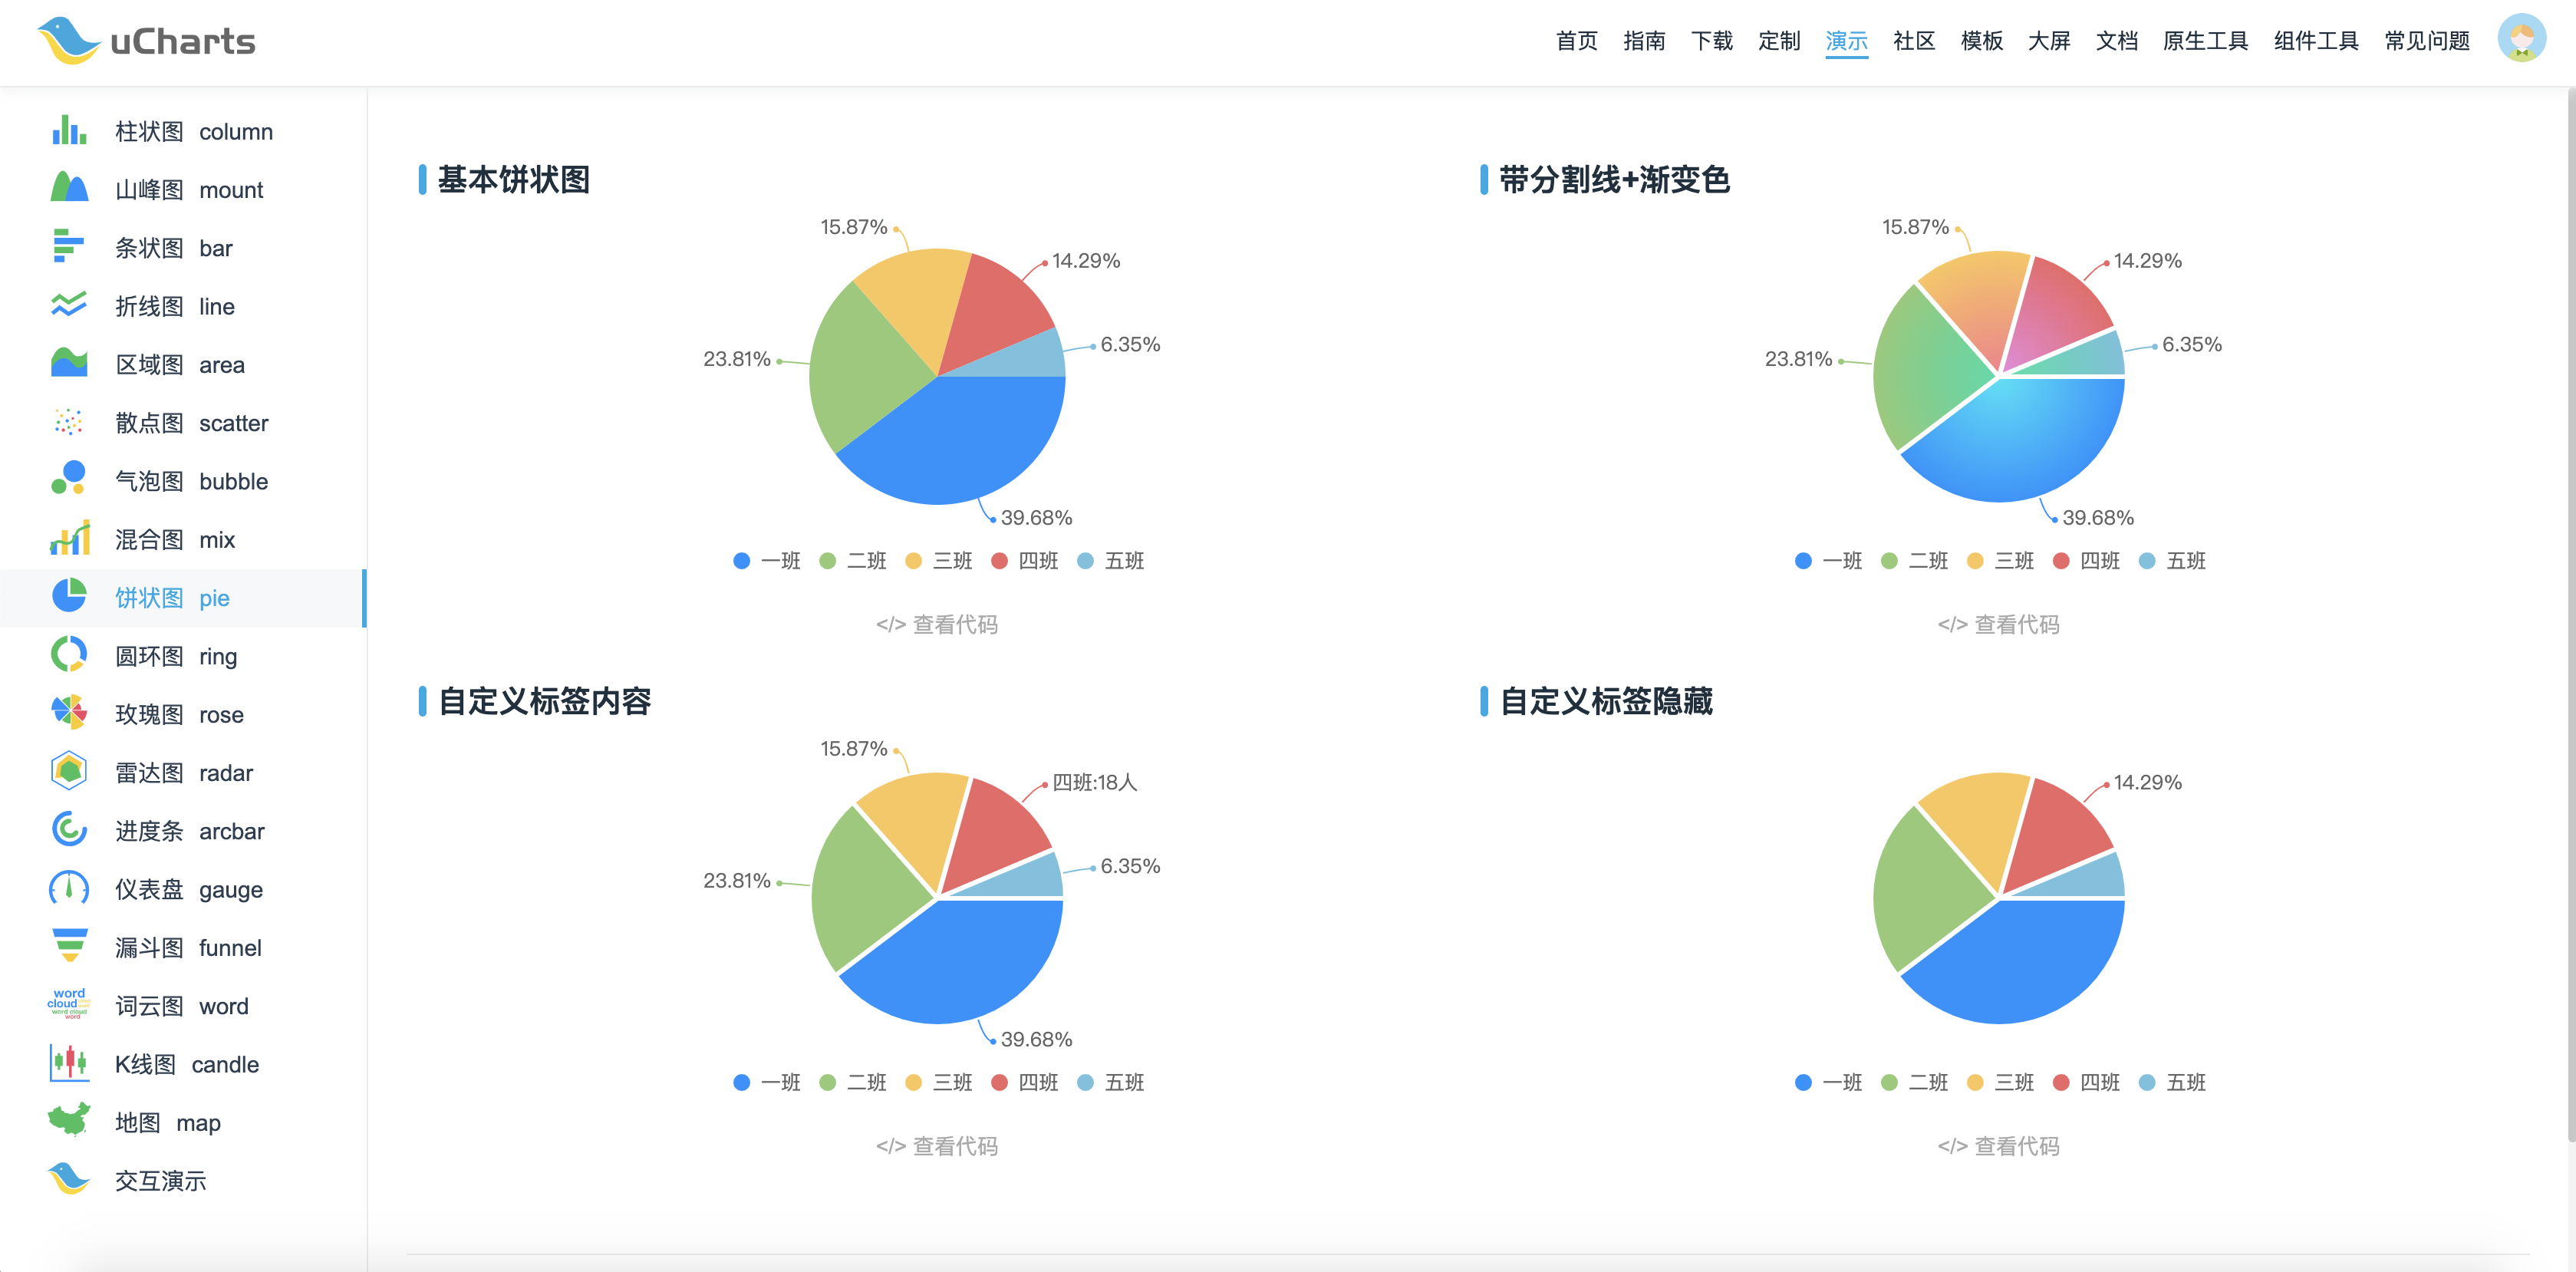Click the uCharts bird logo

[x=67, y=41]
